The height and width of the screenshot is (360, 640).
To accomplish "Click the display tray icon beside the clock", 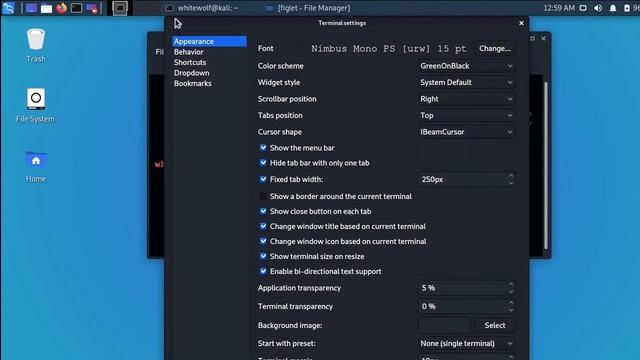I will [583, 8].
